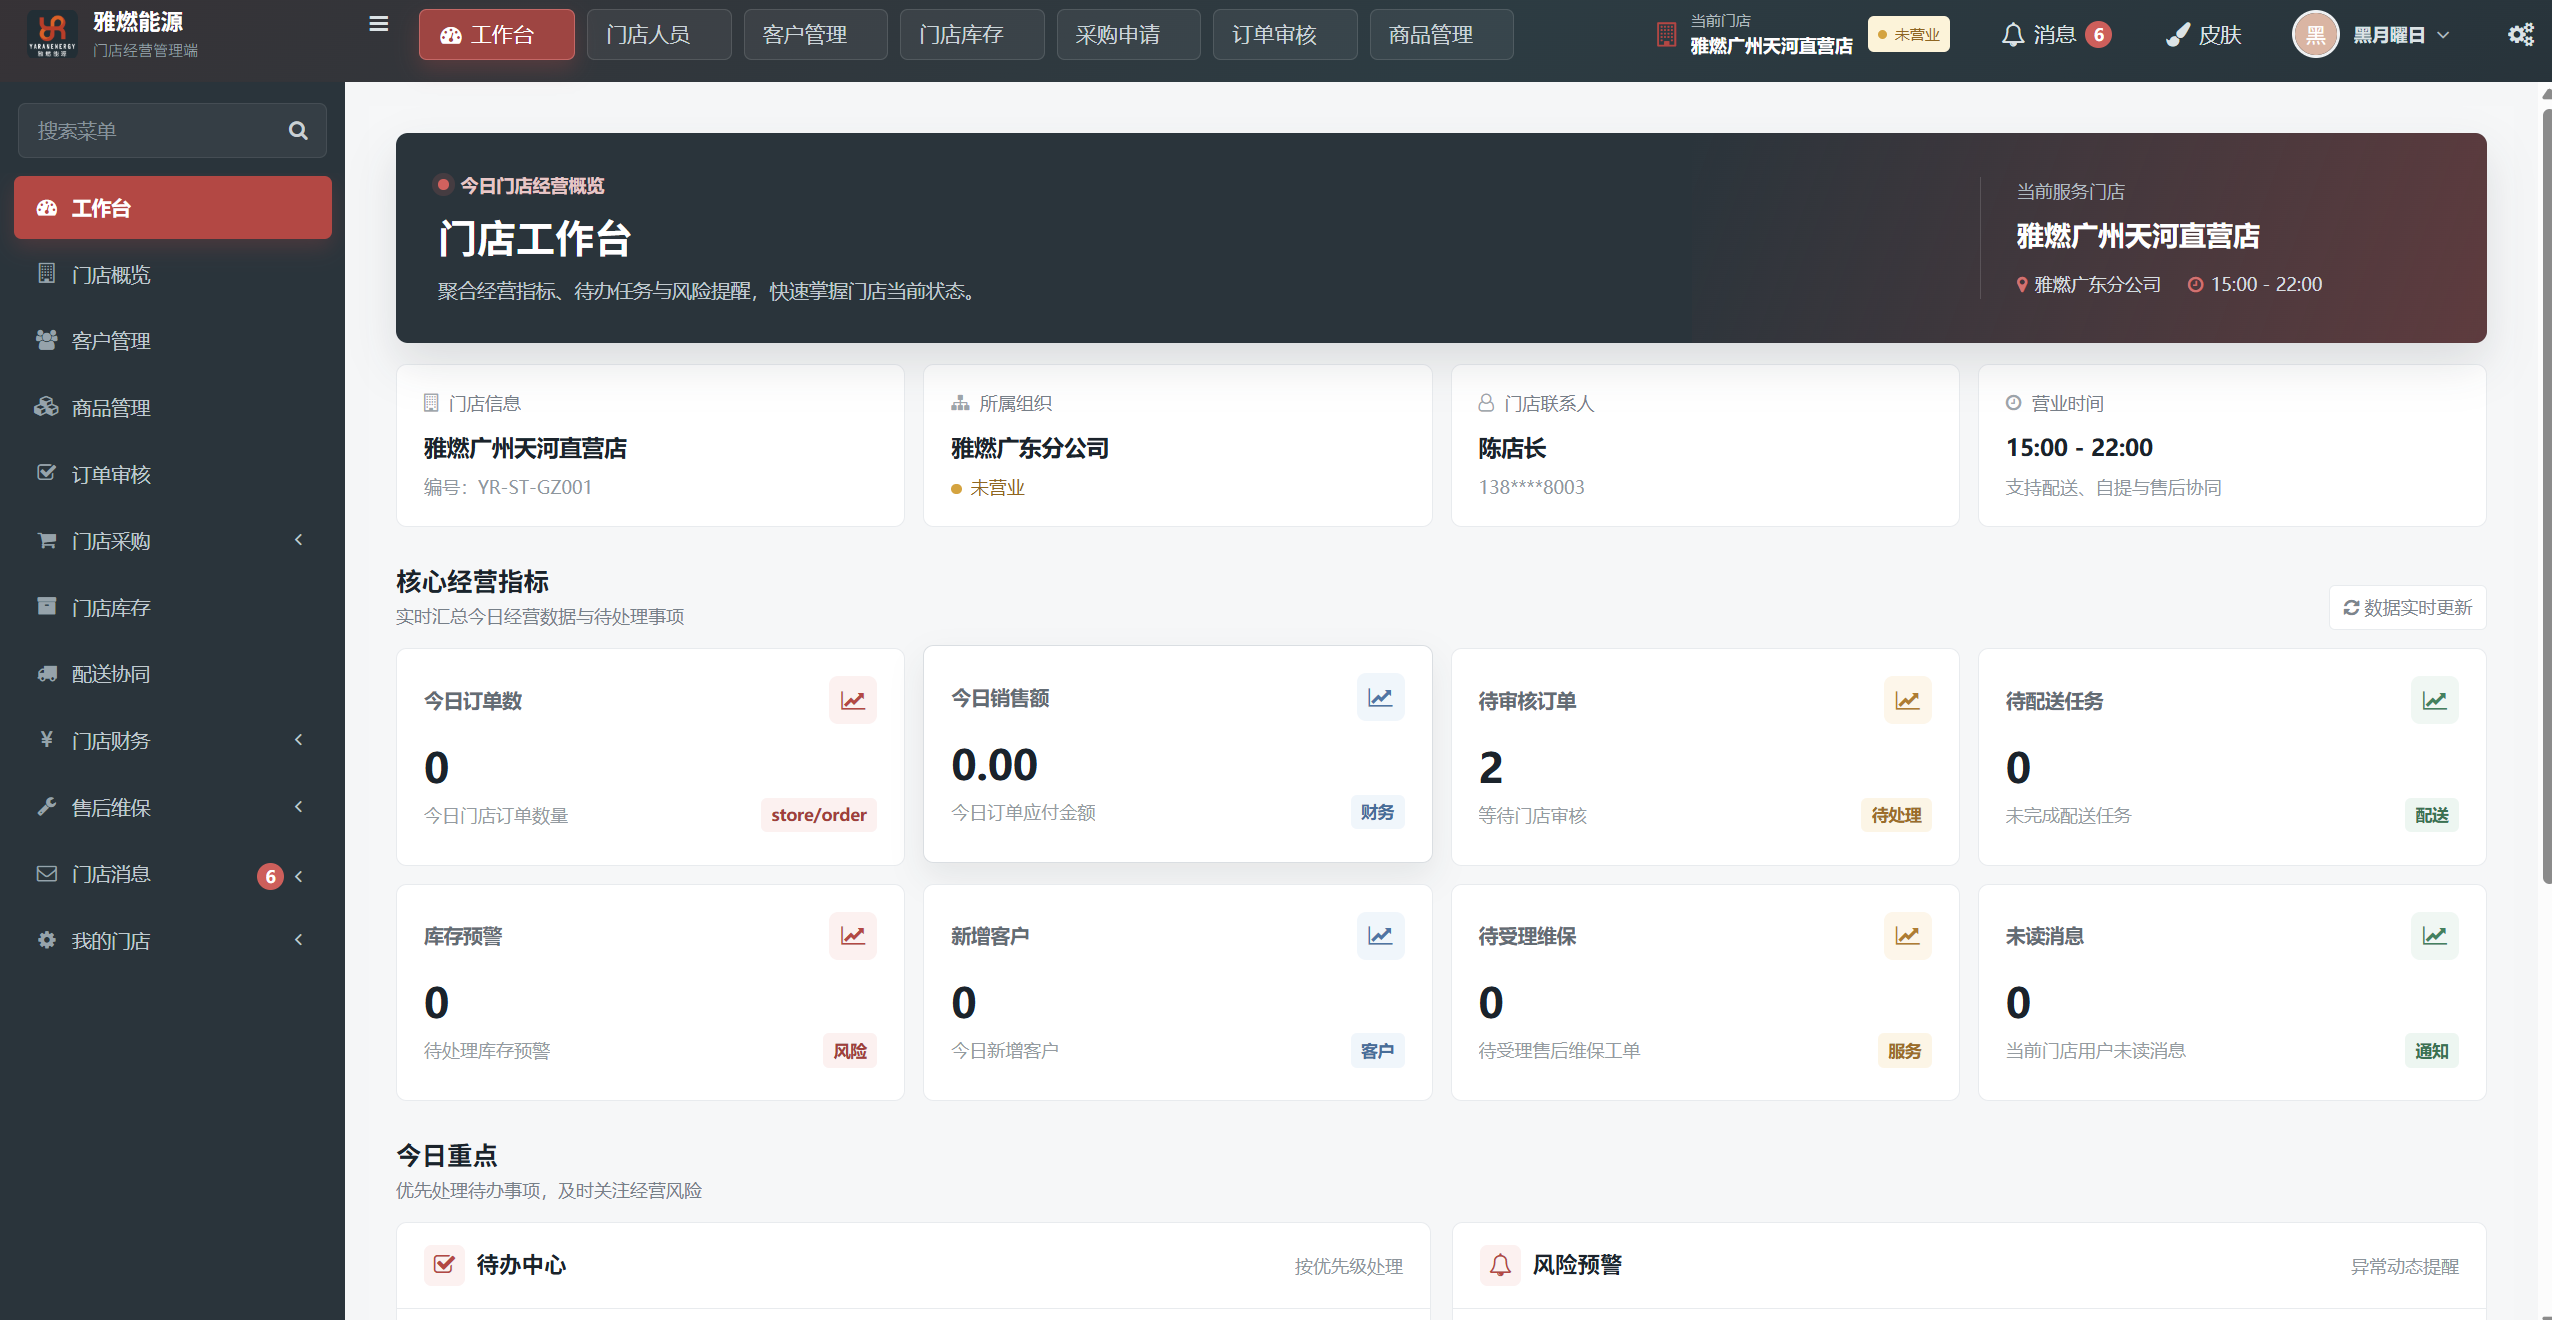Click the 风险预警 bell icon
Viewport: 2552px width, 1320px height.
point(1500,1265)
